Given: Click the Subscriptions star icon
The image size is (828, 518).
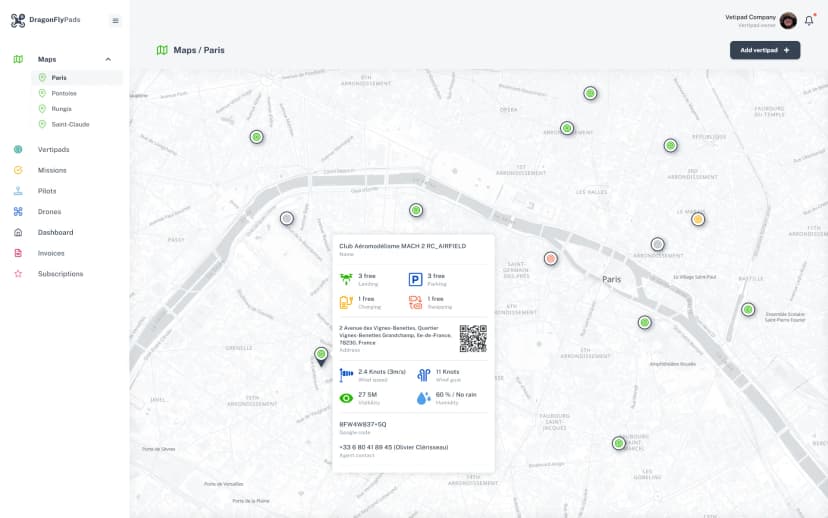Looking at the screenshot, I should point(18,274).
